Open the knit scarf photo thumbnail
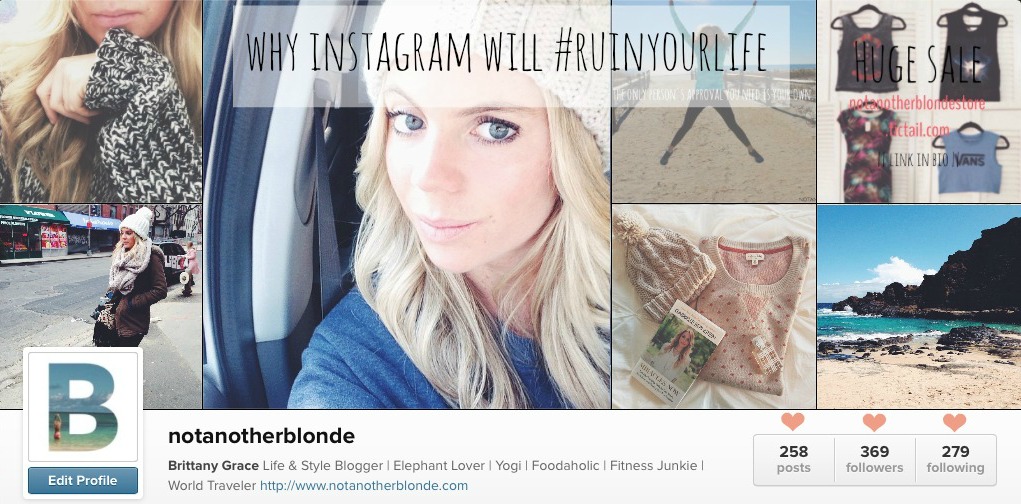 tap(101, 101)
